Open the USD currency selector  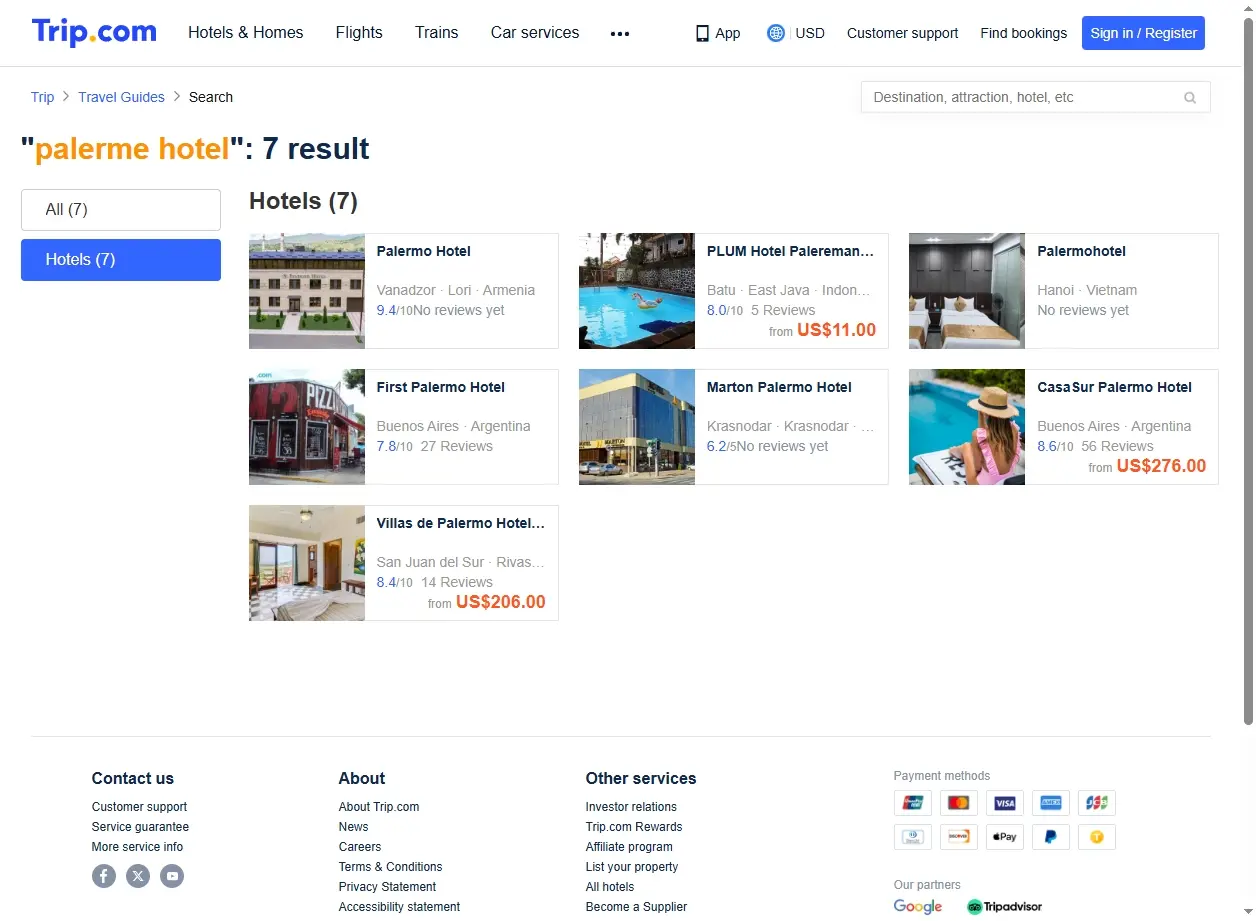(810, 33)
